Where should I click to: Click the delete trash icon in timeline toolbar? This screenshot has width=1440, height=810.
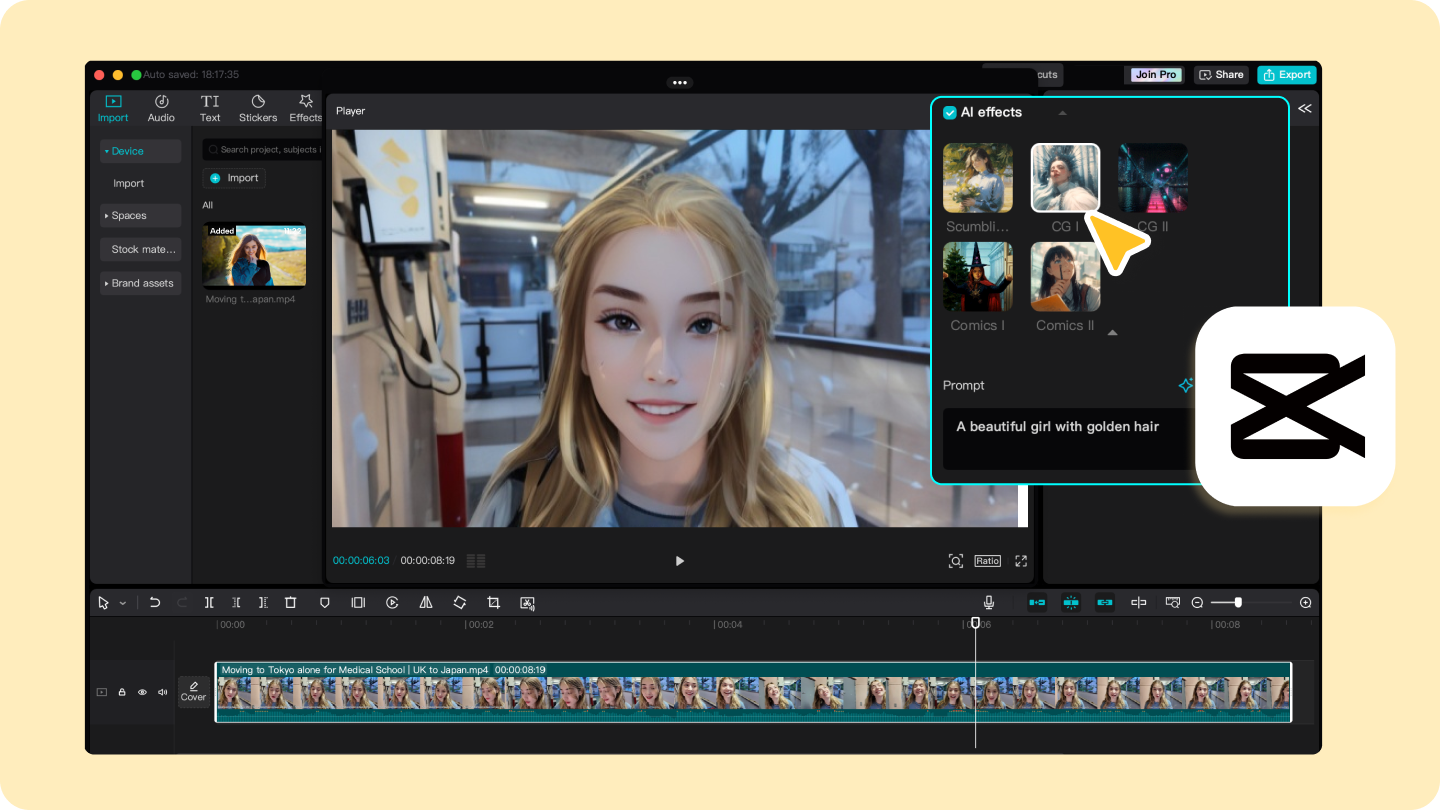click(x=291, y=603)
